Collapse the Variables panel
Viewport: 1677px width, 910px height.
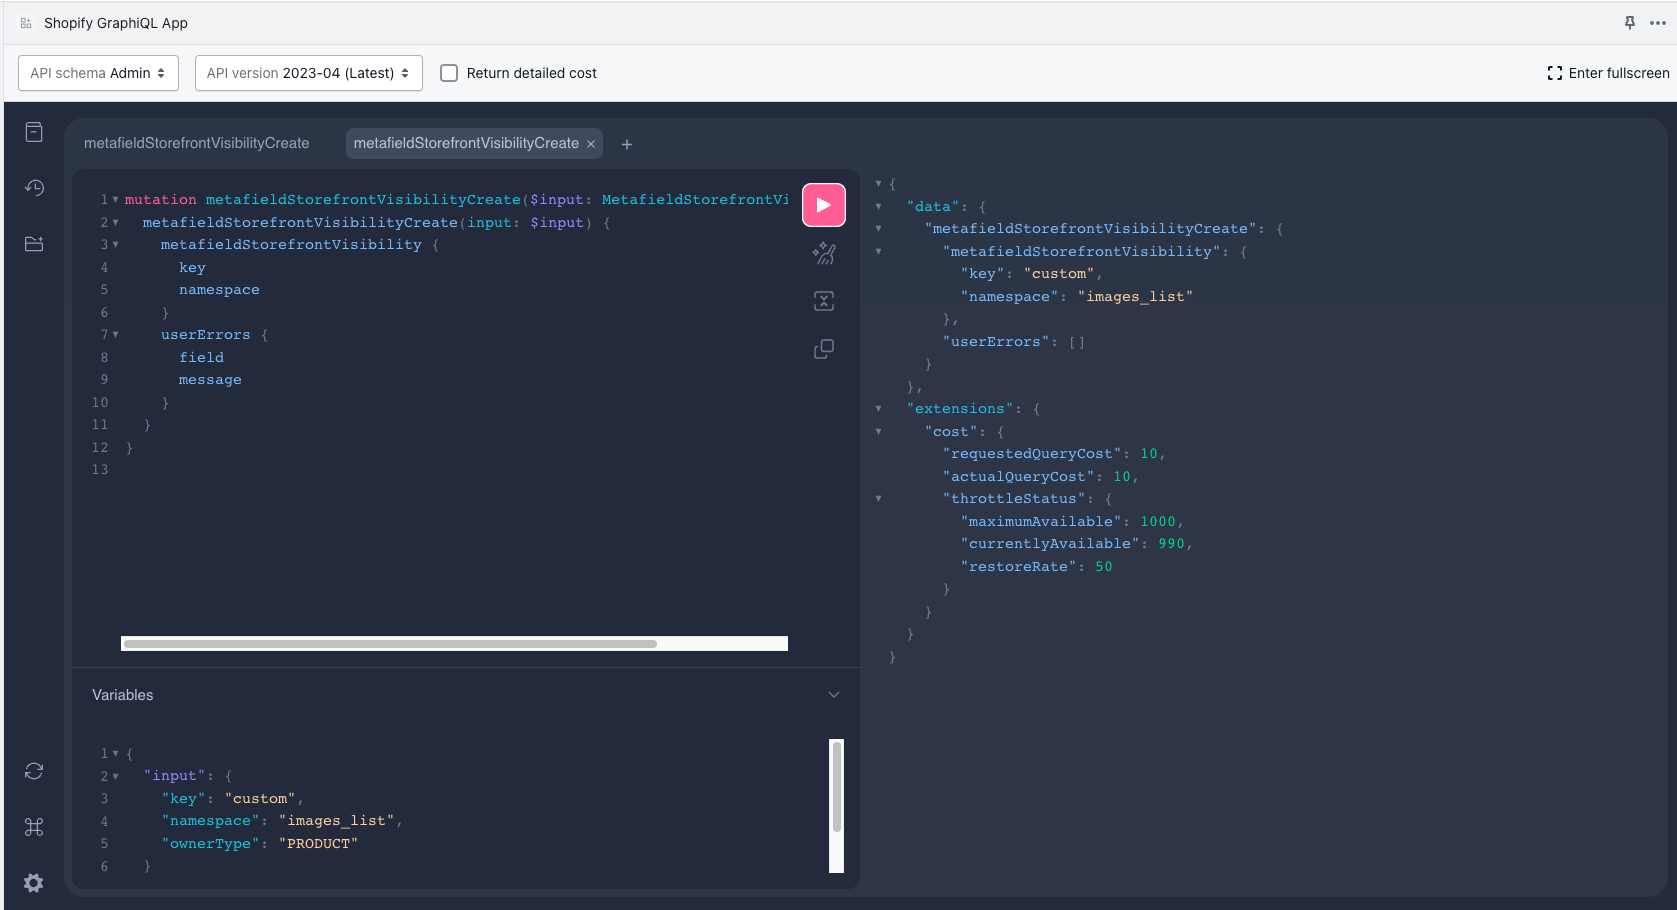(834, 694)
